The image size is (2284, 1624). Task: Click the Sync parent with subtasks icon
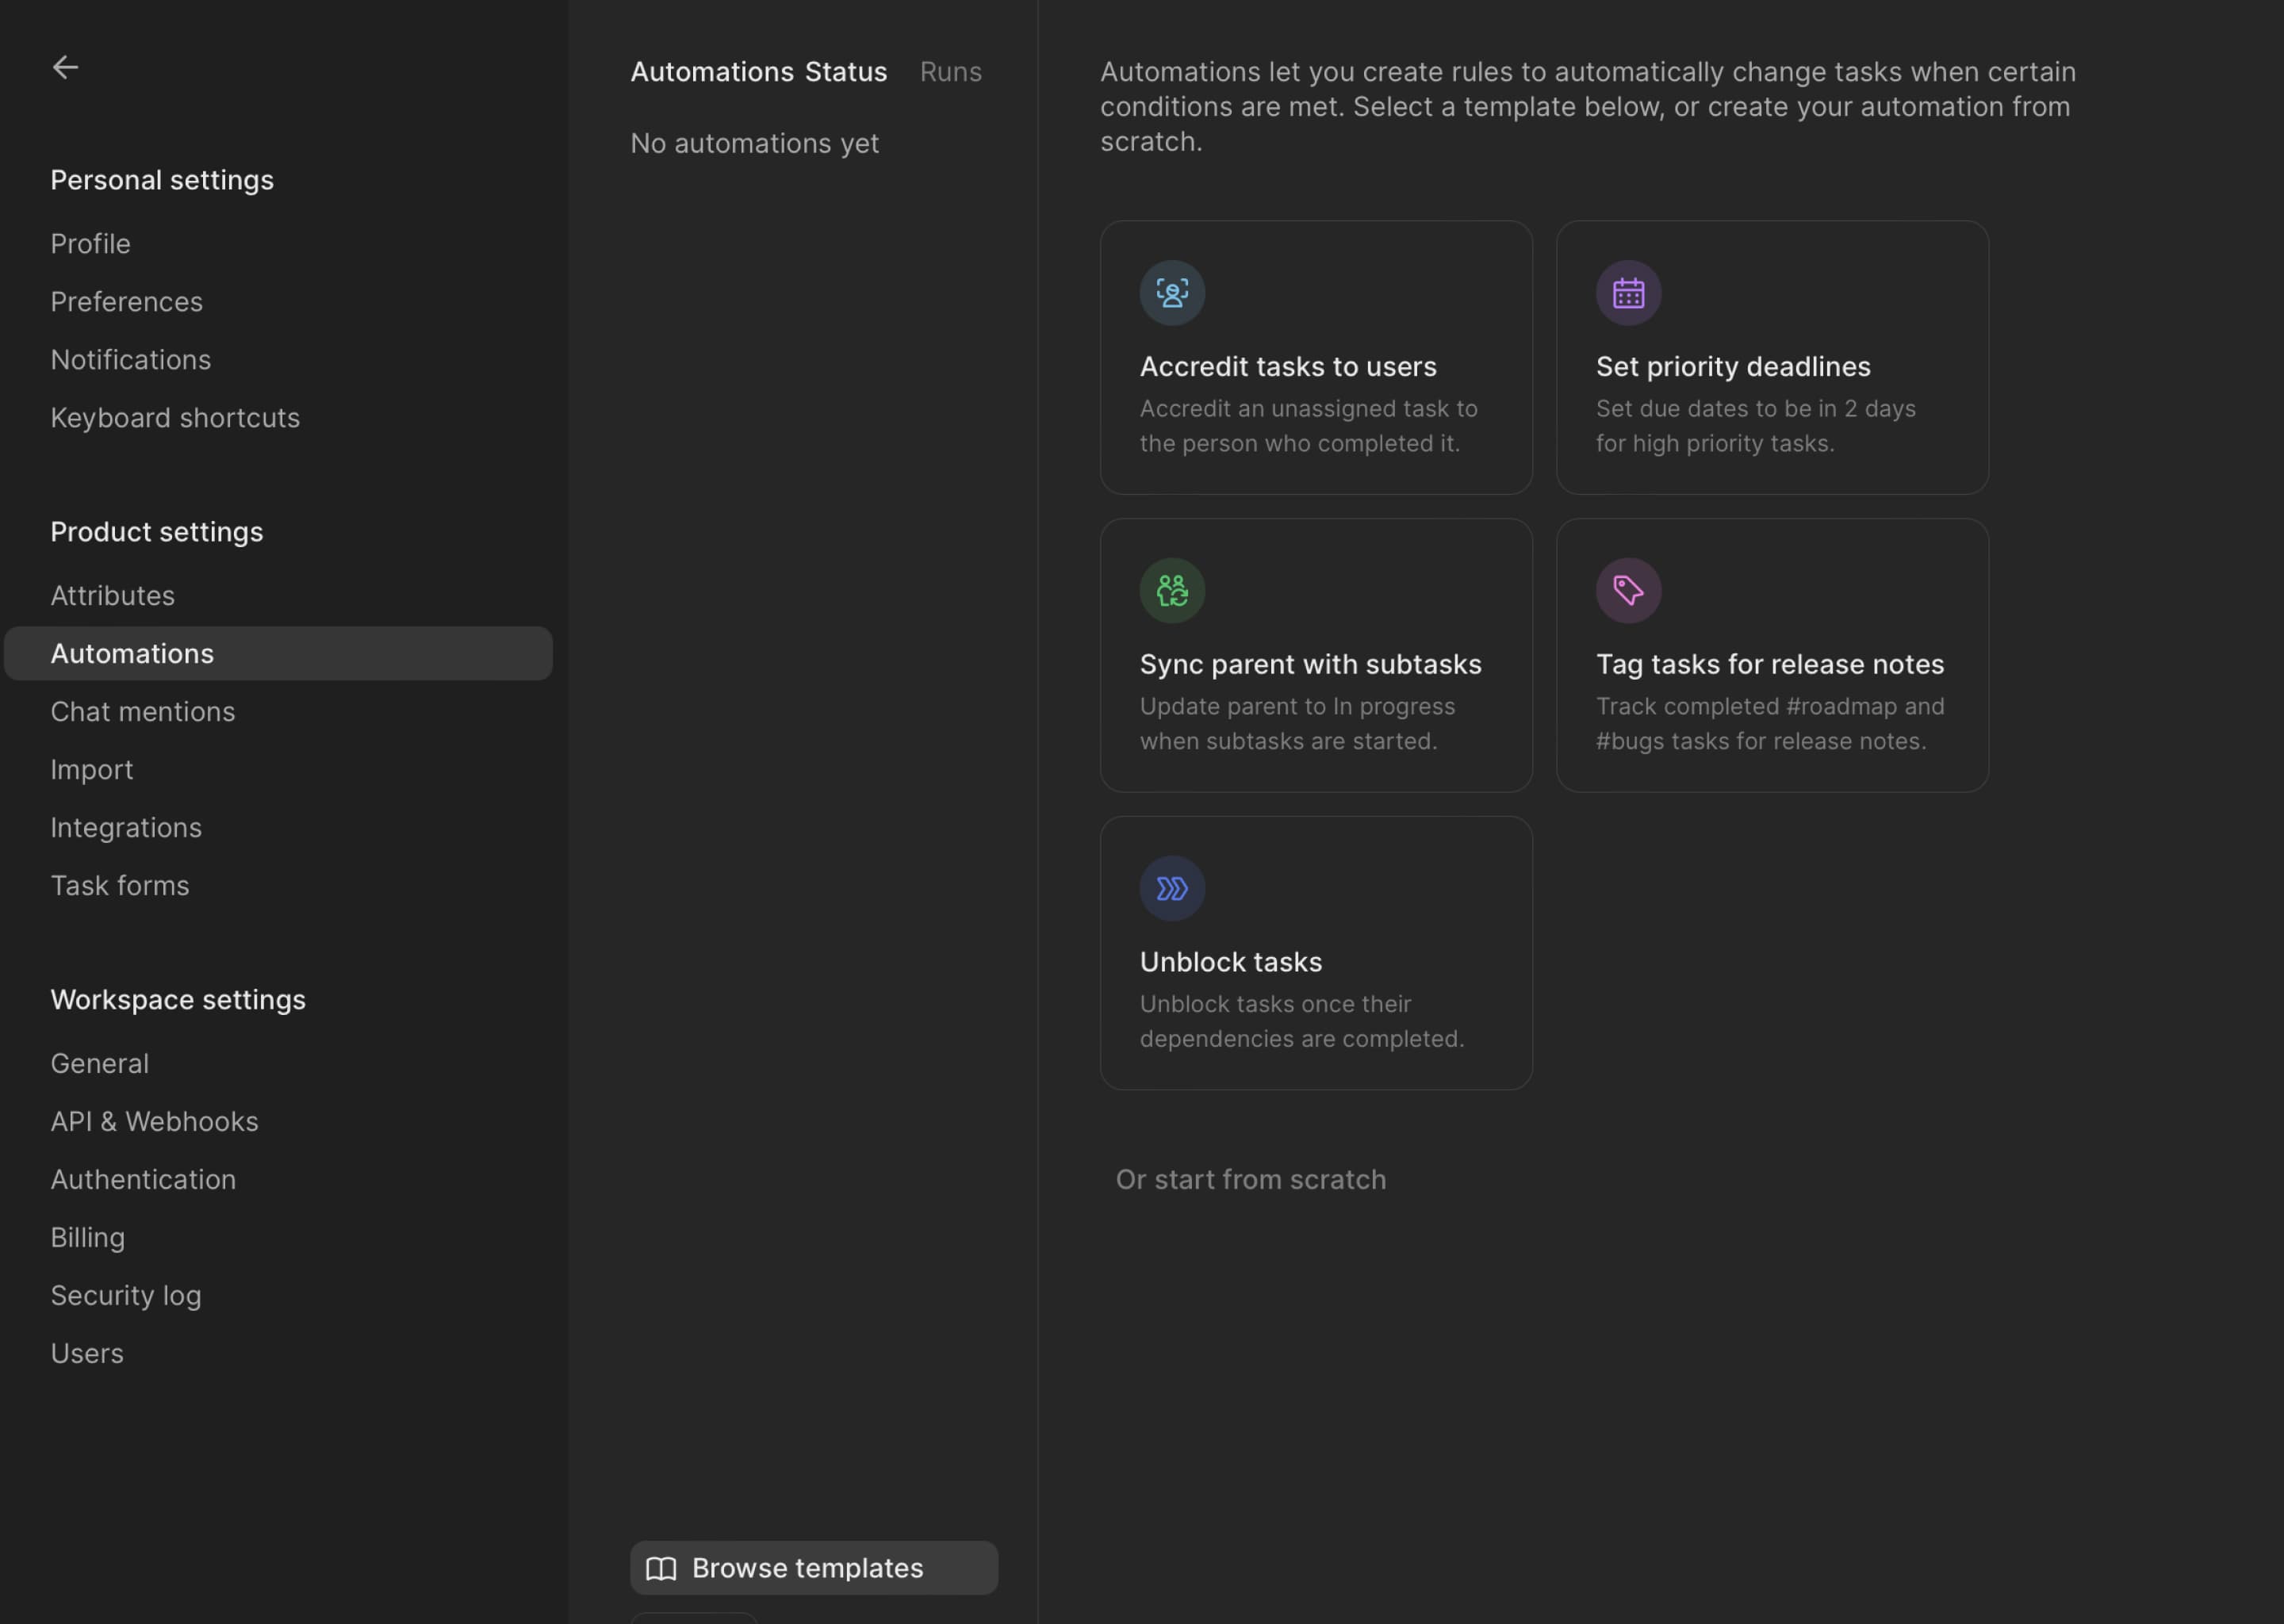point(1170,589)
